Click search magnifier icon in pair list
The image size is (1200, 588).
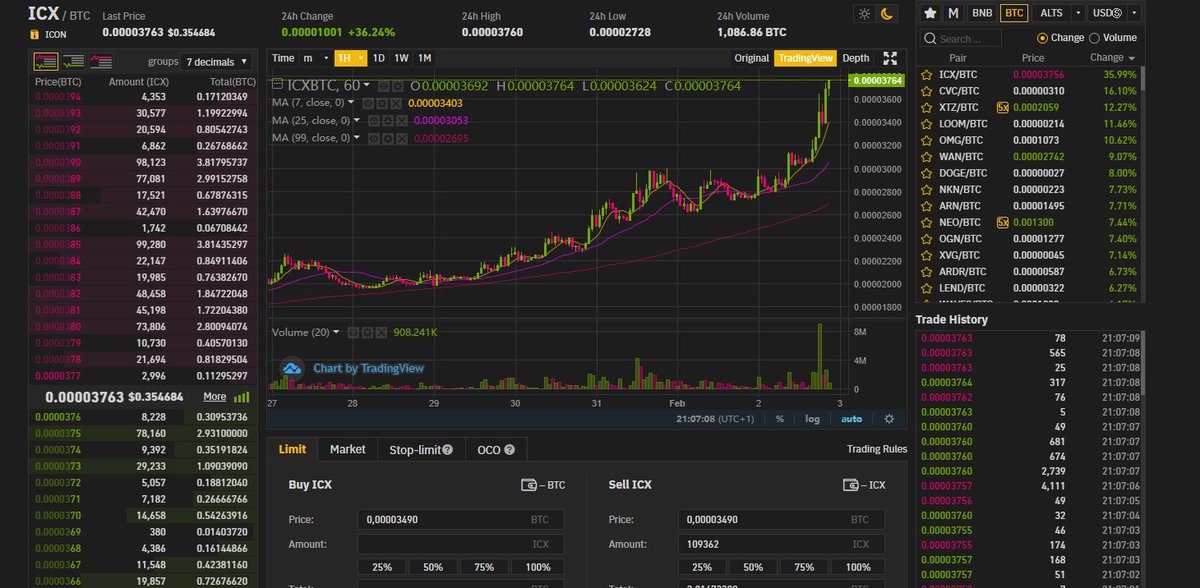pyautogui.click(x=930, y=38)
